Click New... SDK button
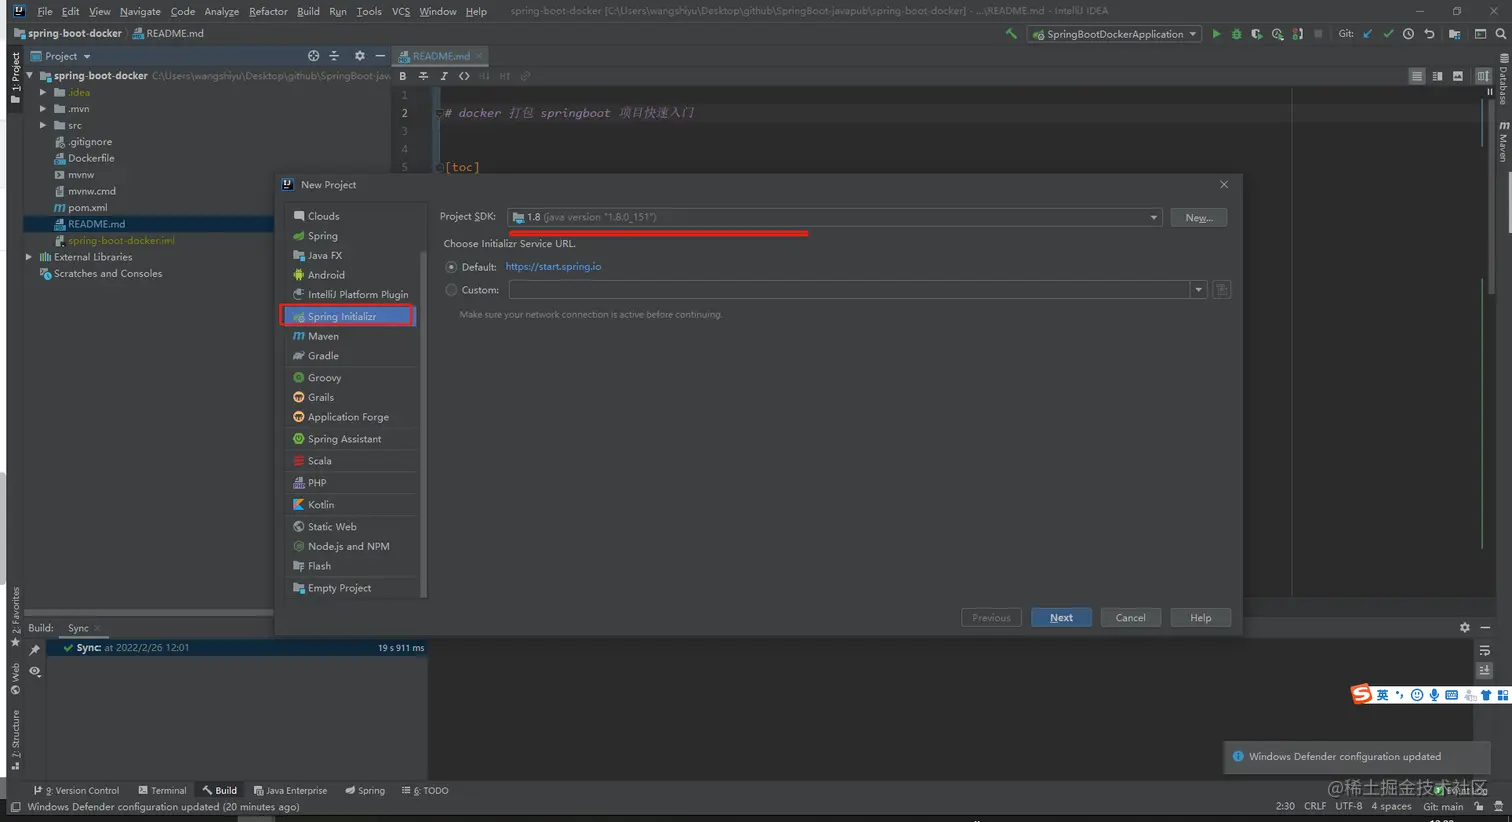This screenshot has height=822, width=1512. [x=1198, y=217]
